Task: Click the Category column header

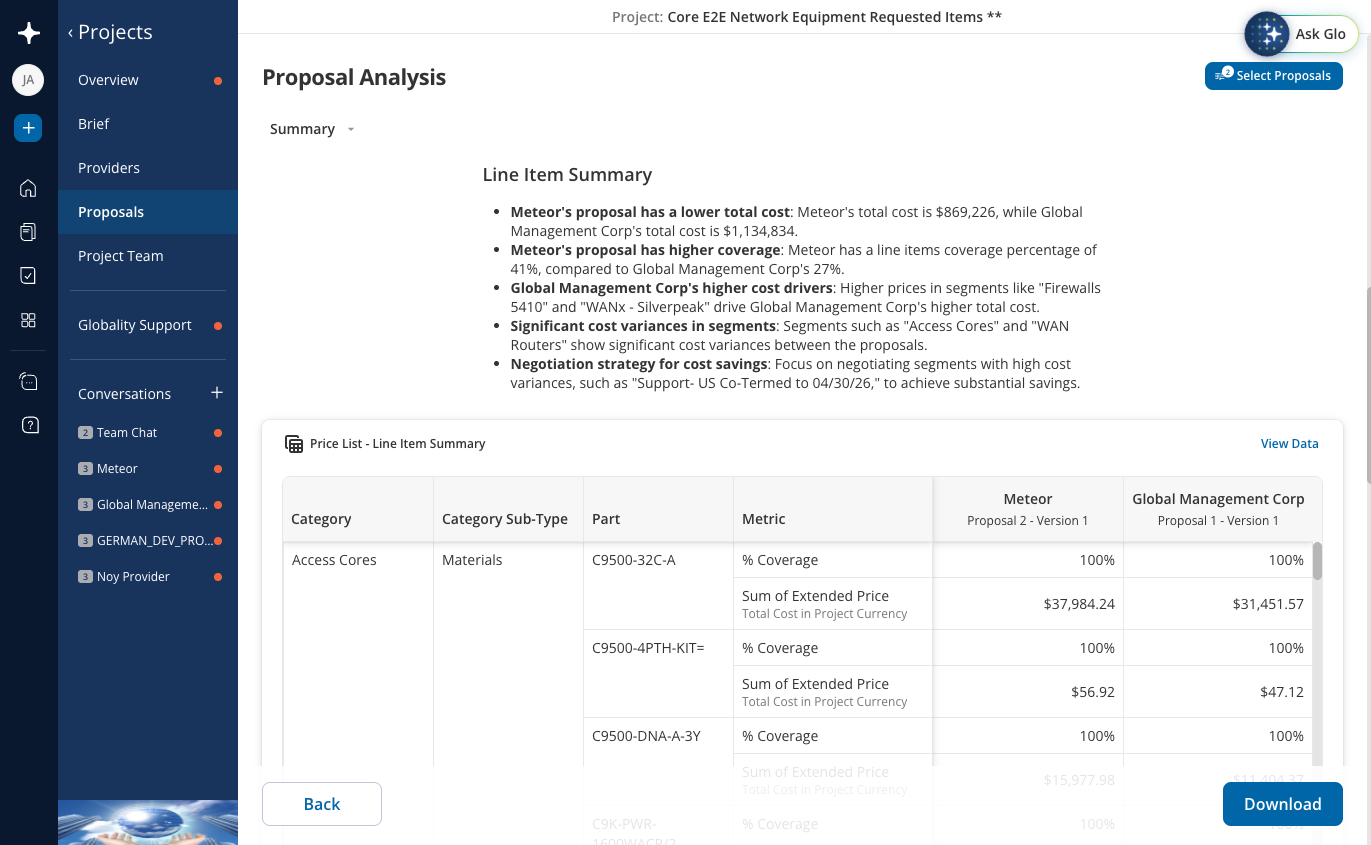Action: click(x=358, y=510)
